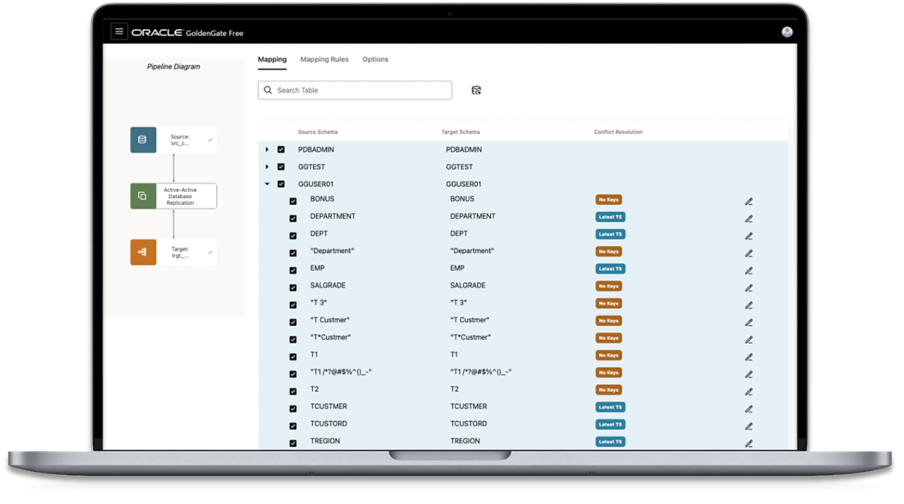The height and width of the screenshot is (504, 904).
Task: Select the Target node icon
Action: click(143, 252)
